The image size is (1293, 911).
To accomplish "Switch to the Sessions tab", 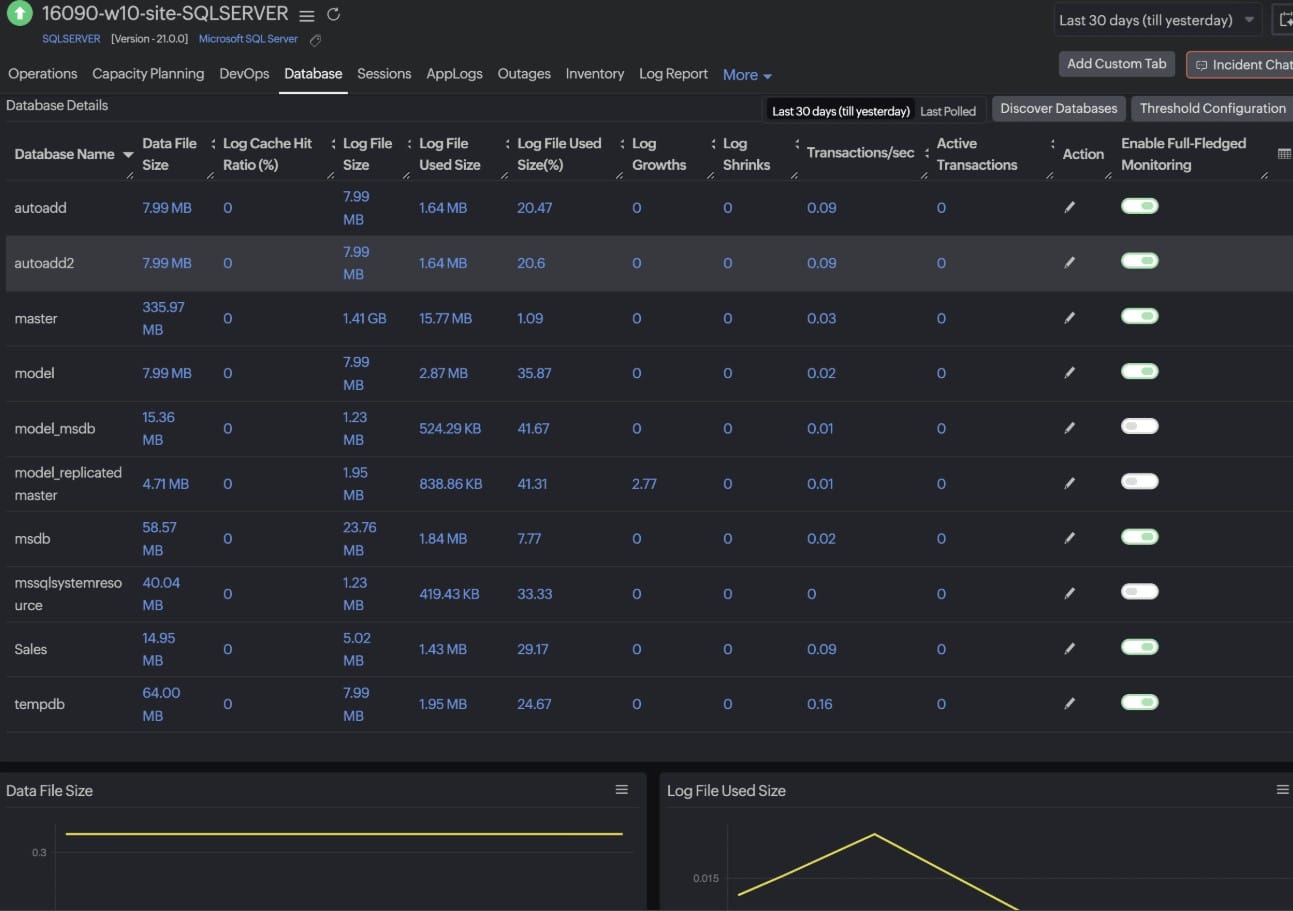I will tap(384, 74).
